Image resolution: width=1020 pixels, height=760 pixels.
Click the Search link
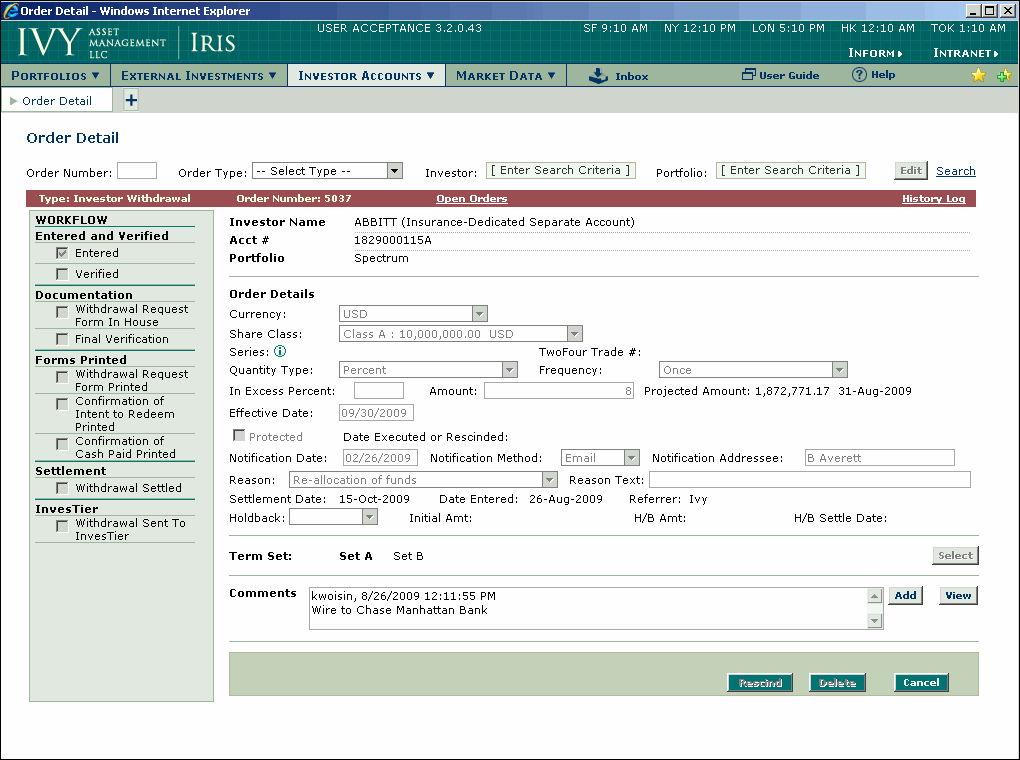tap(956, 171)
